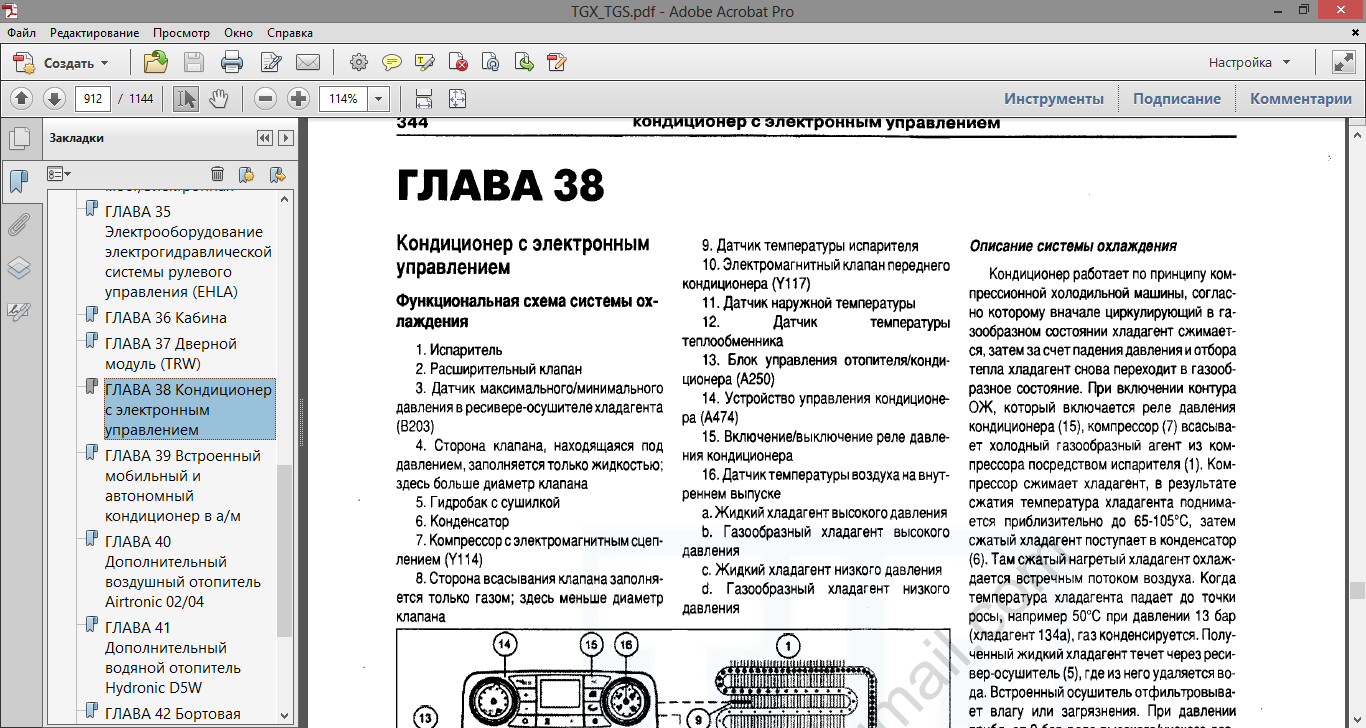Open the Создать dropdown
The height and width of the screenshot is (728, 1366).
61,63
